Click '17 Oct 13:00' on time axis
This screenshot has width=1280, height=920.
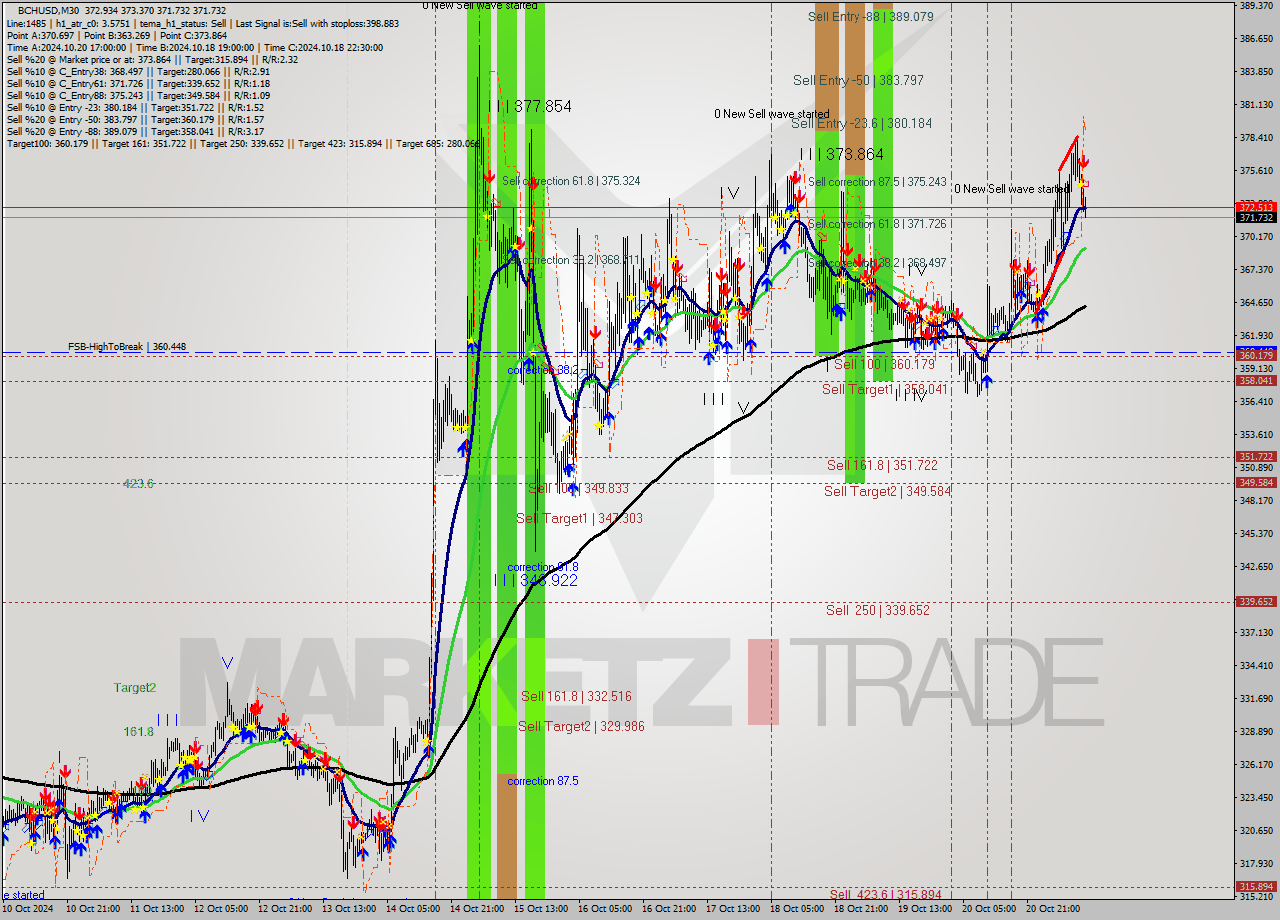(x=733, y=909)
